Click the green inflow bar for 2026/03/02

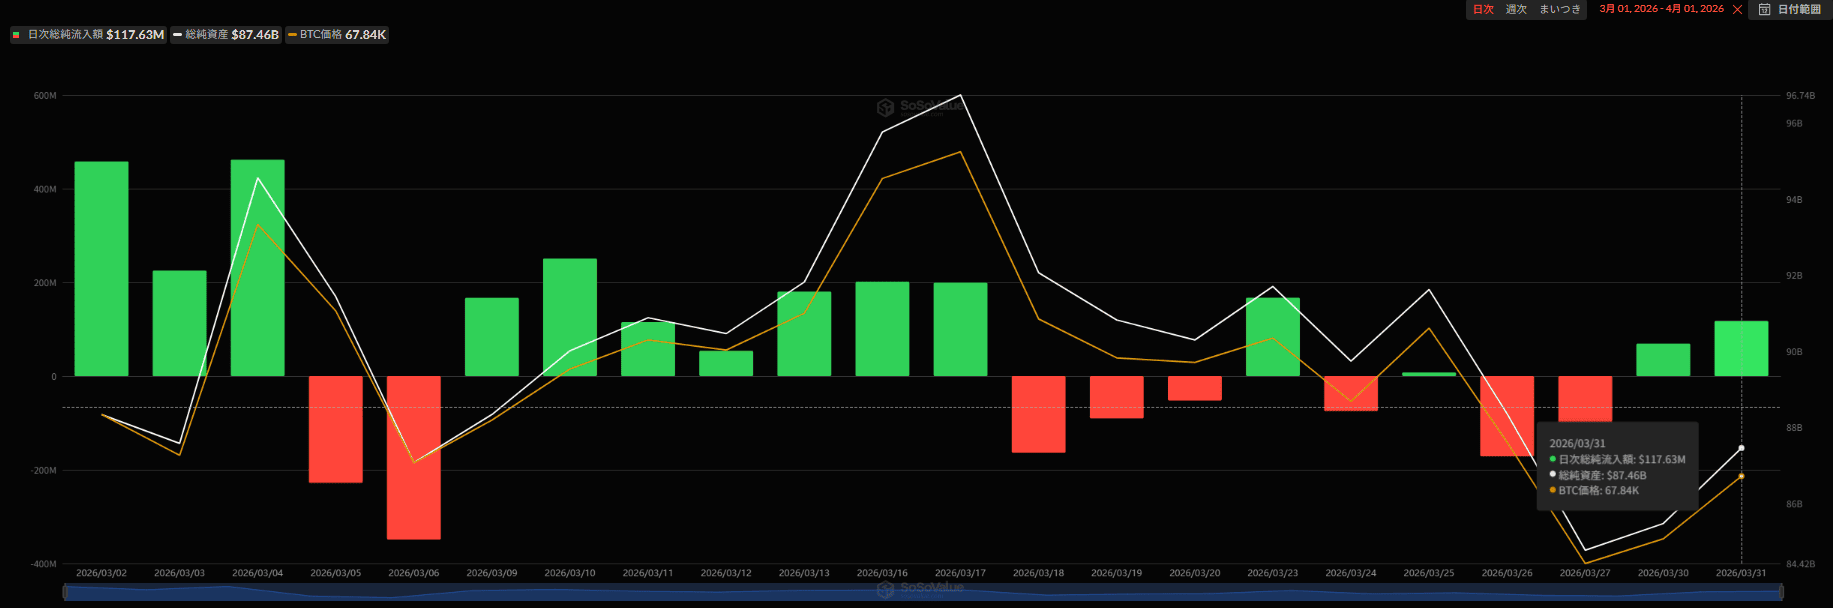[x=101, y=268]
